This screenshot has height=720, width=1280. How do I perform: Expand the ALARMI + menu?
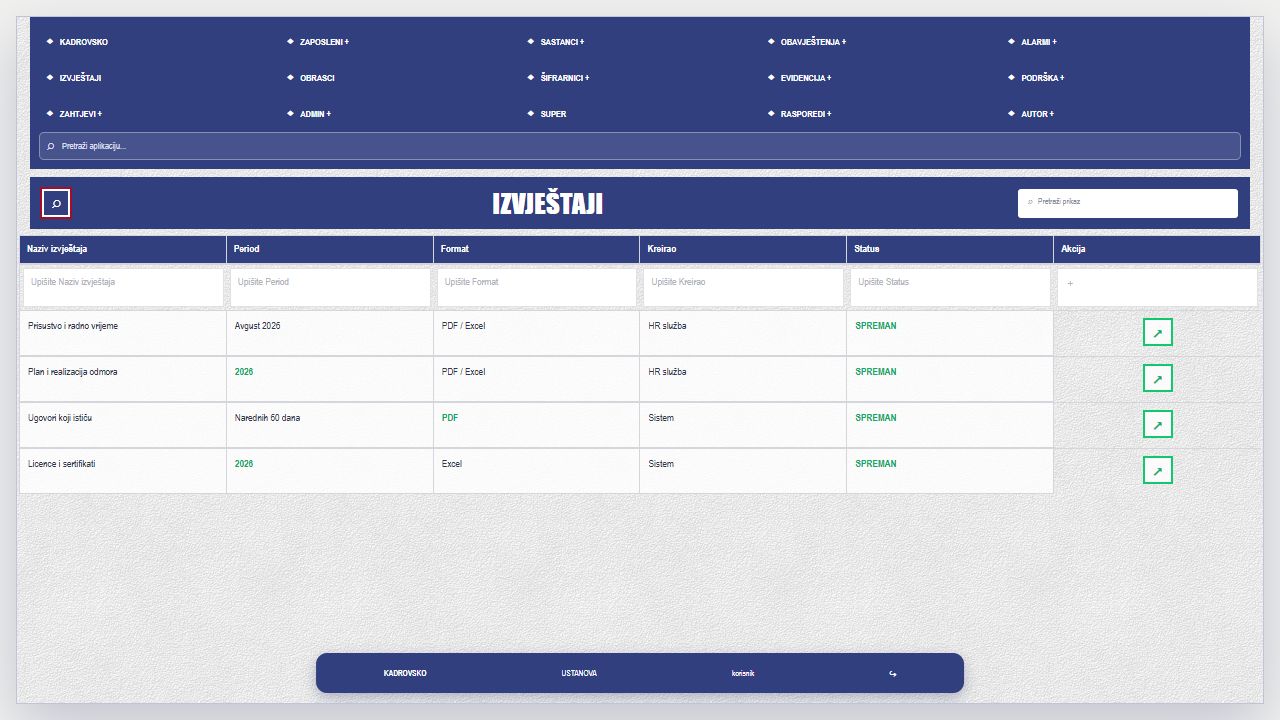point(1038,42)
